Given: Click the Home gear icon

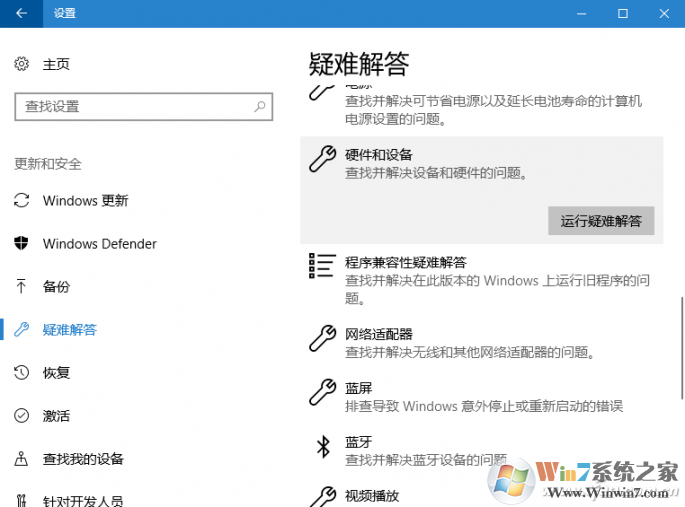Looking at the screenshot, I should click(x=22, y=64).
